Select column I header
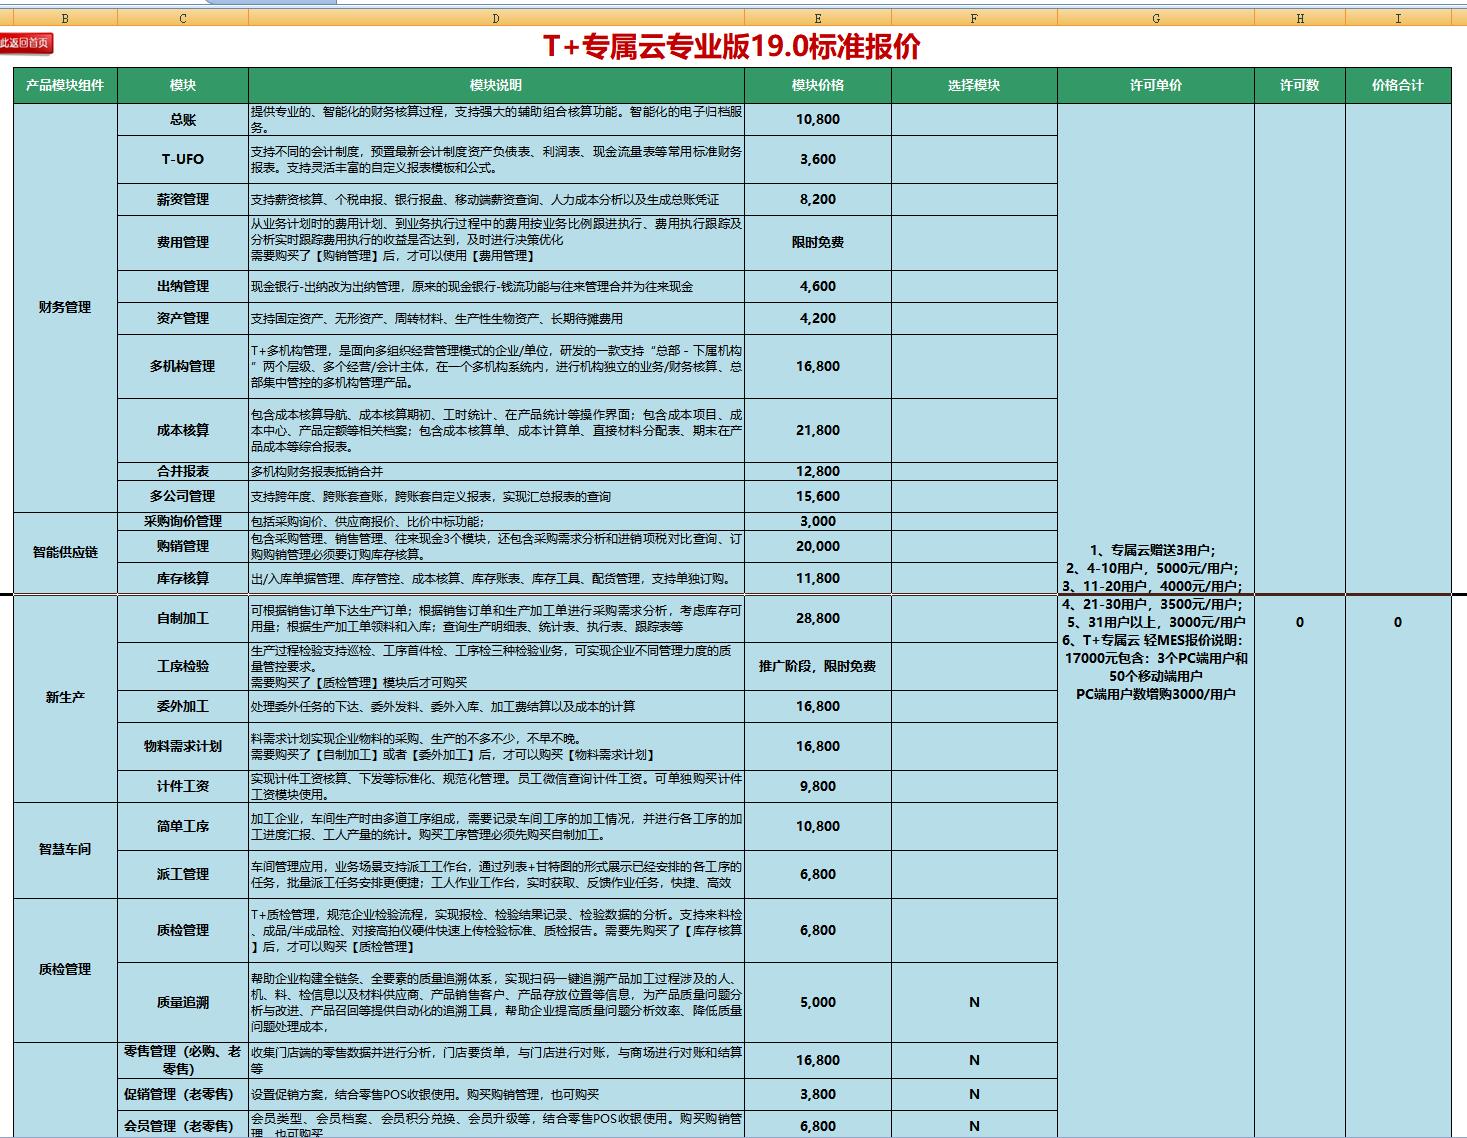Screen dimensions: 1467x1138 (x=1398, y=18)
